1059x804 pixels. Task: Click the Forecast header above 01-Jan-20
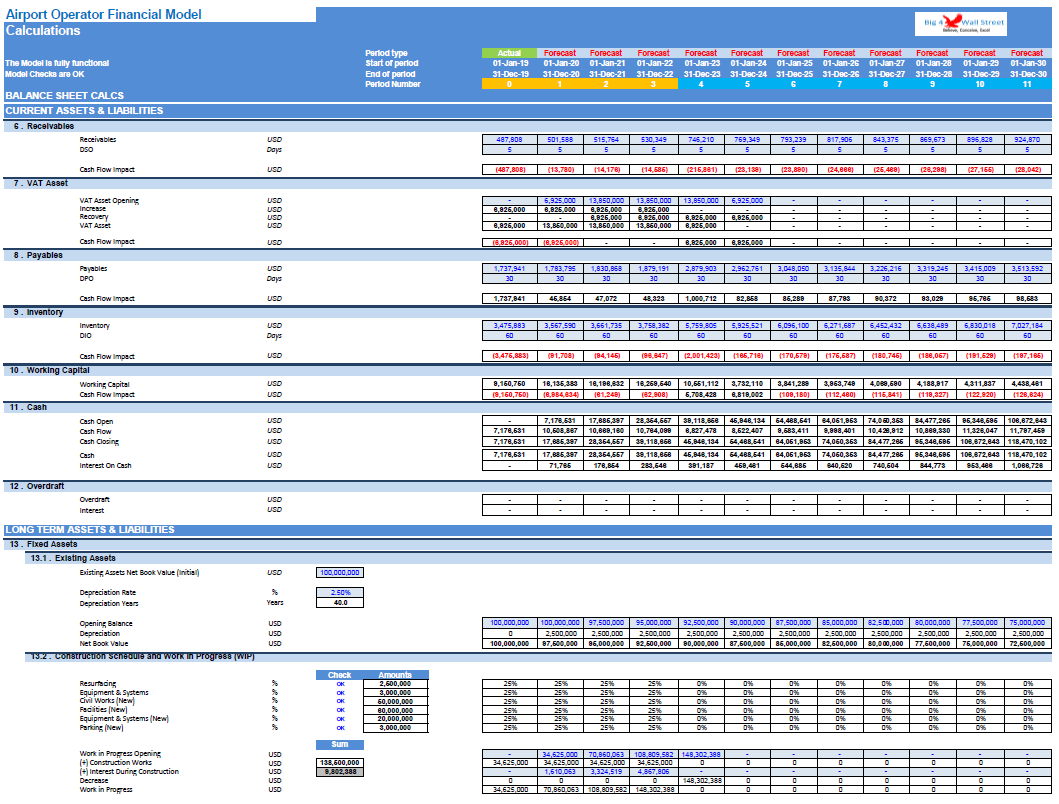click(x=560, y=53)
